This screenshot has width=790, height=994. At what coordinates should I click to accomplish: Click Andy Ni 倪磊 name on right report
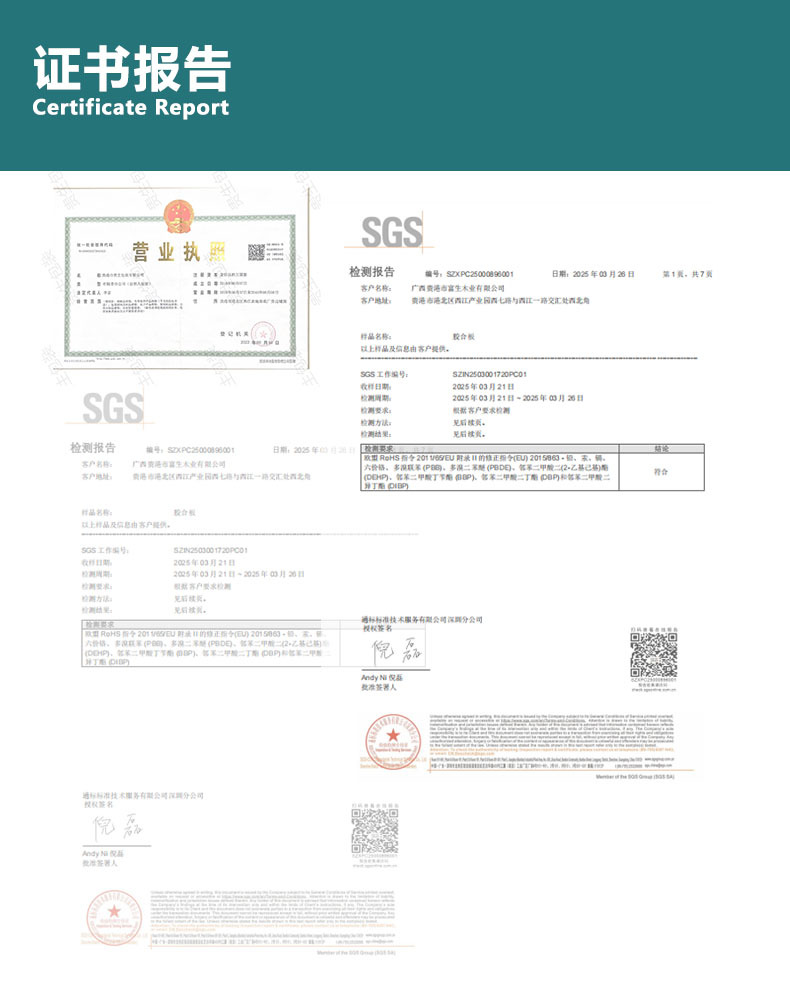click(x=382, y=678)
